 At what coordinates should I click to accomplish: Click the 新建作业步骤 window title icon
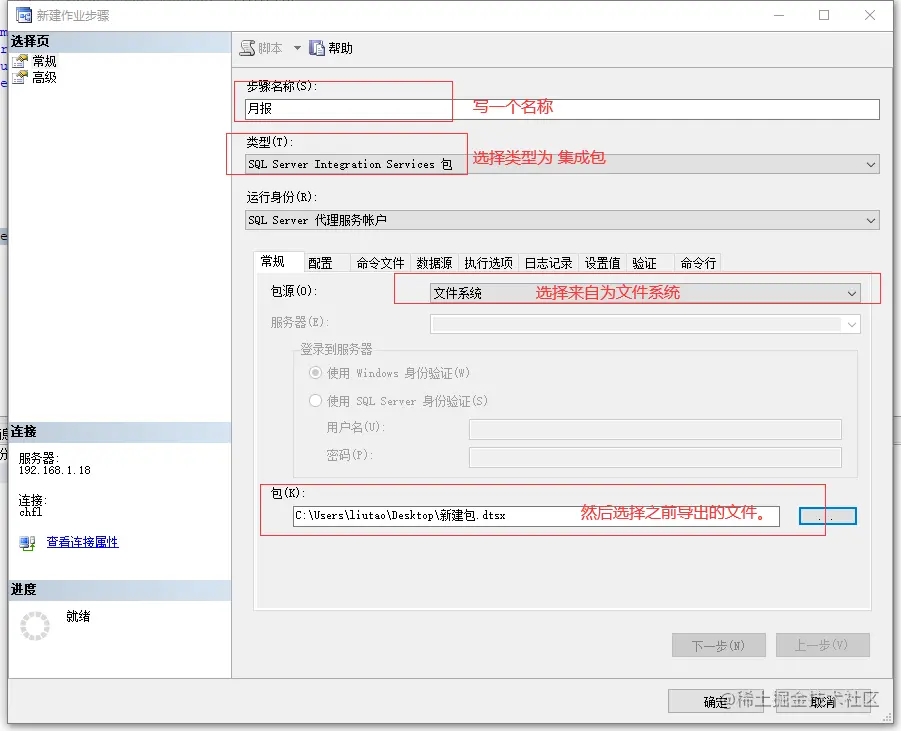(x=24, y=16)
